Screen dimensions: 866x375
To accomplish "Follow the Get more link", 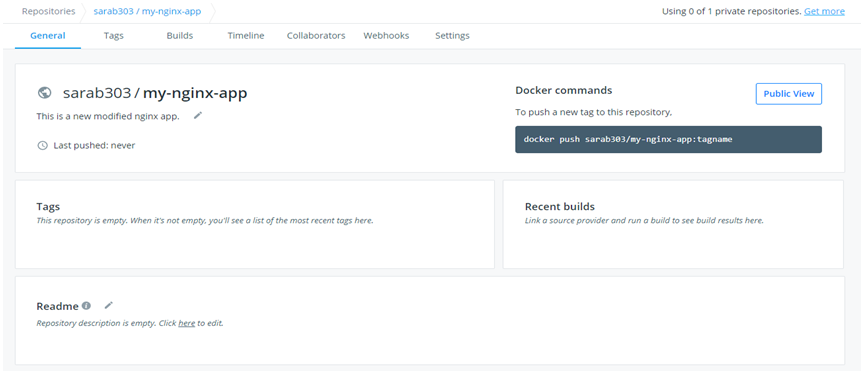I will (824, 11).
